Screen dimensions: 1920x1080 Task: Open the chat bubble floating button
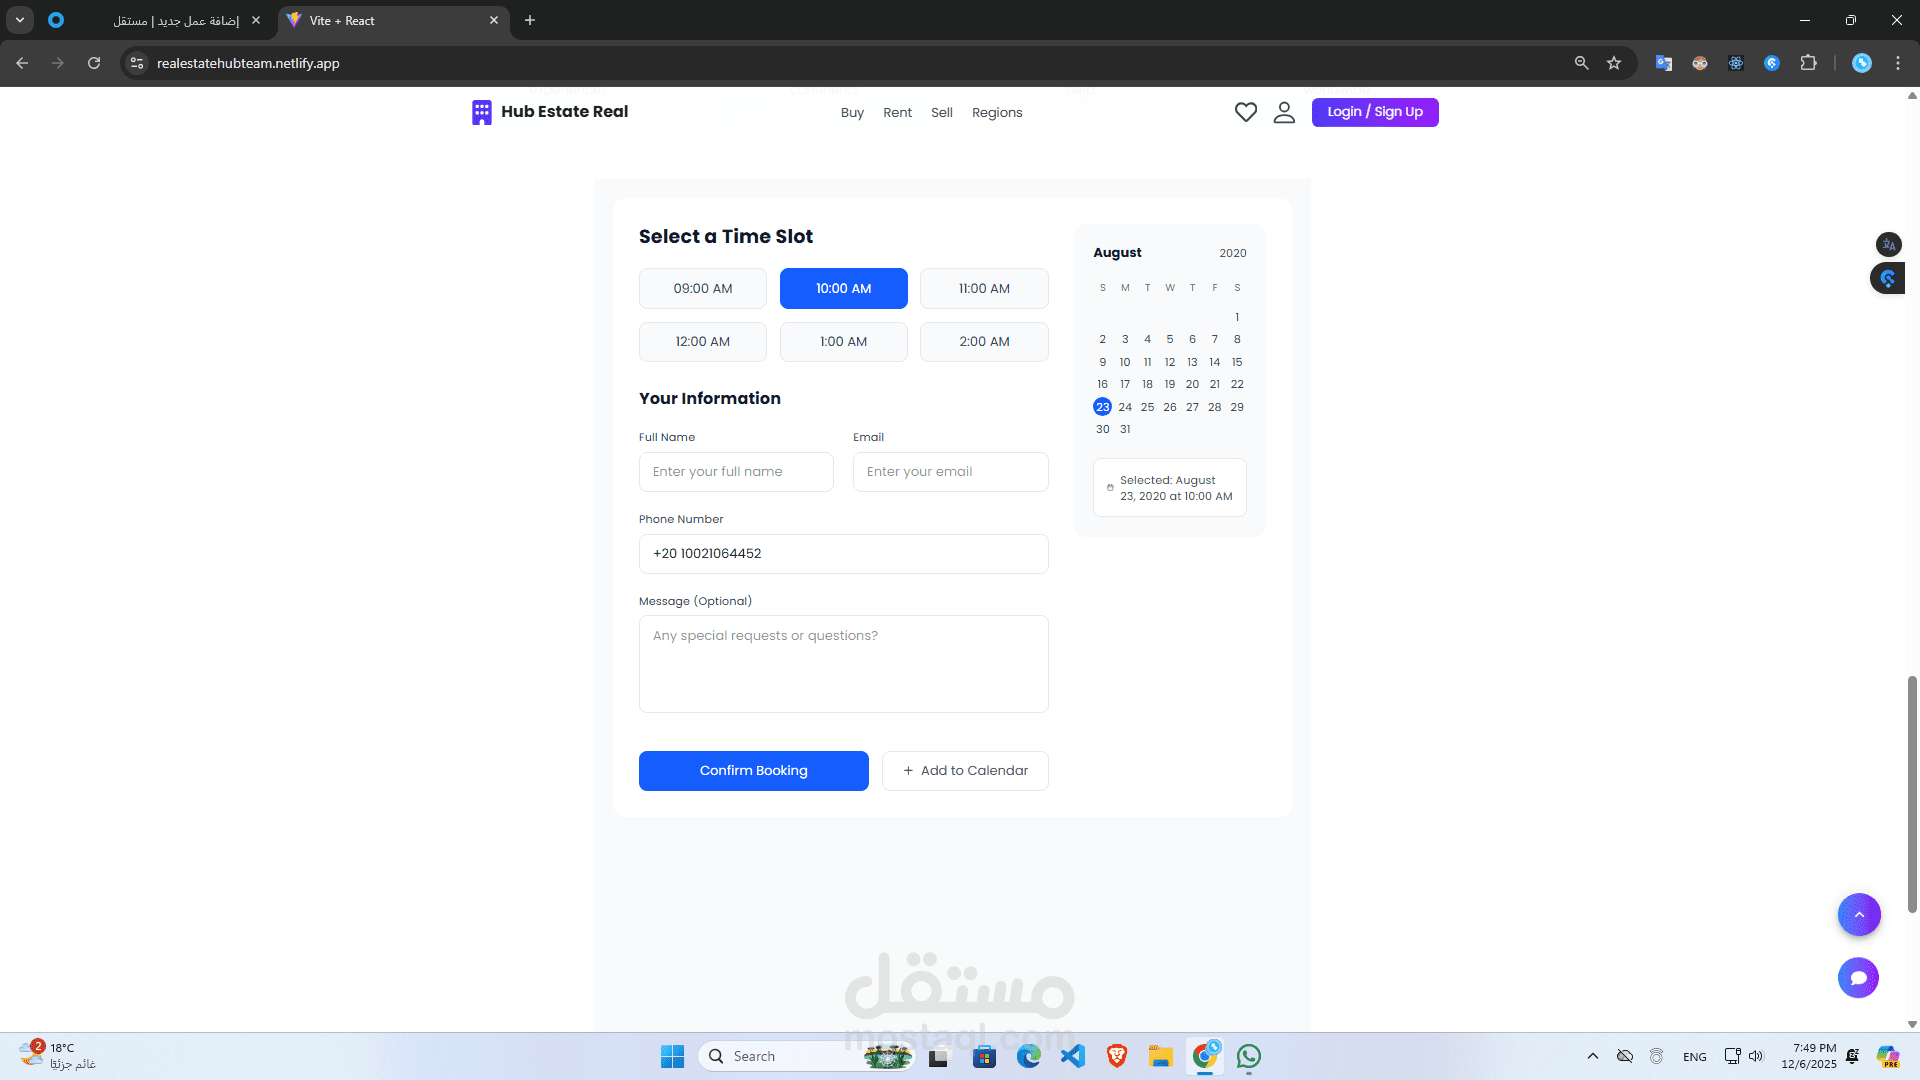click(x=1858, y=978)
